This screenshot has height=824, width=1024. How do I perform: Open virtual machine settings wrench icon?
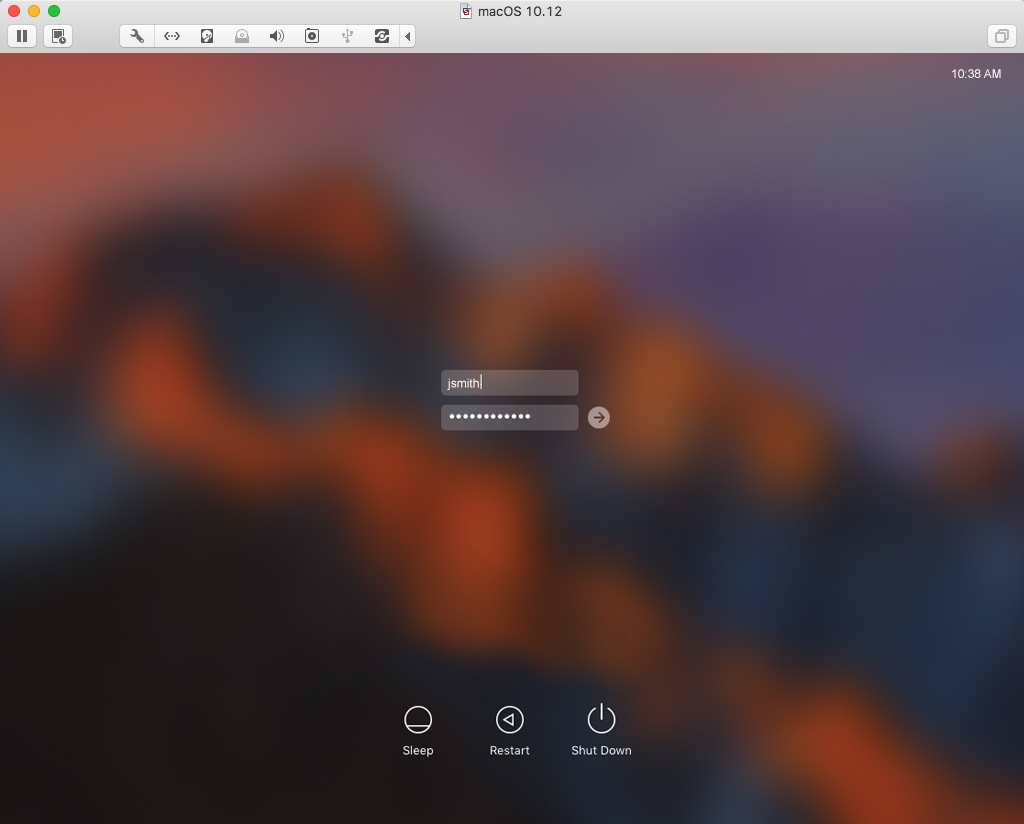(x=137, y=36)
